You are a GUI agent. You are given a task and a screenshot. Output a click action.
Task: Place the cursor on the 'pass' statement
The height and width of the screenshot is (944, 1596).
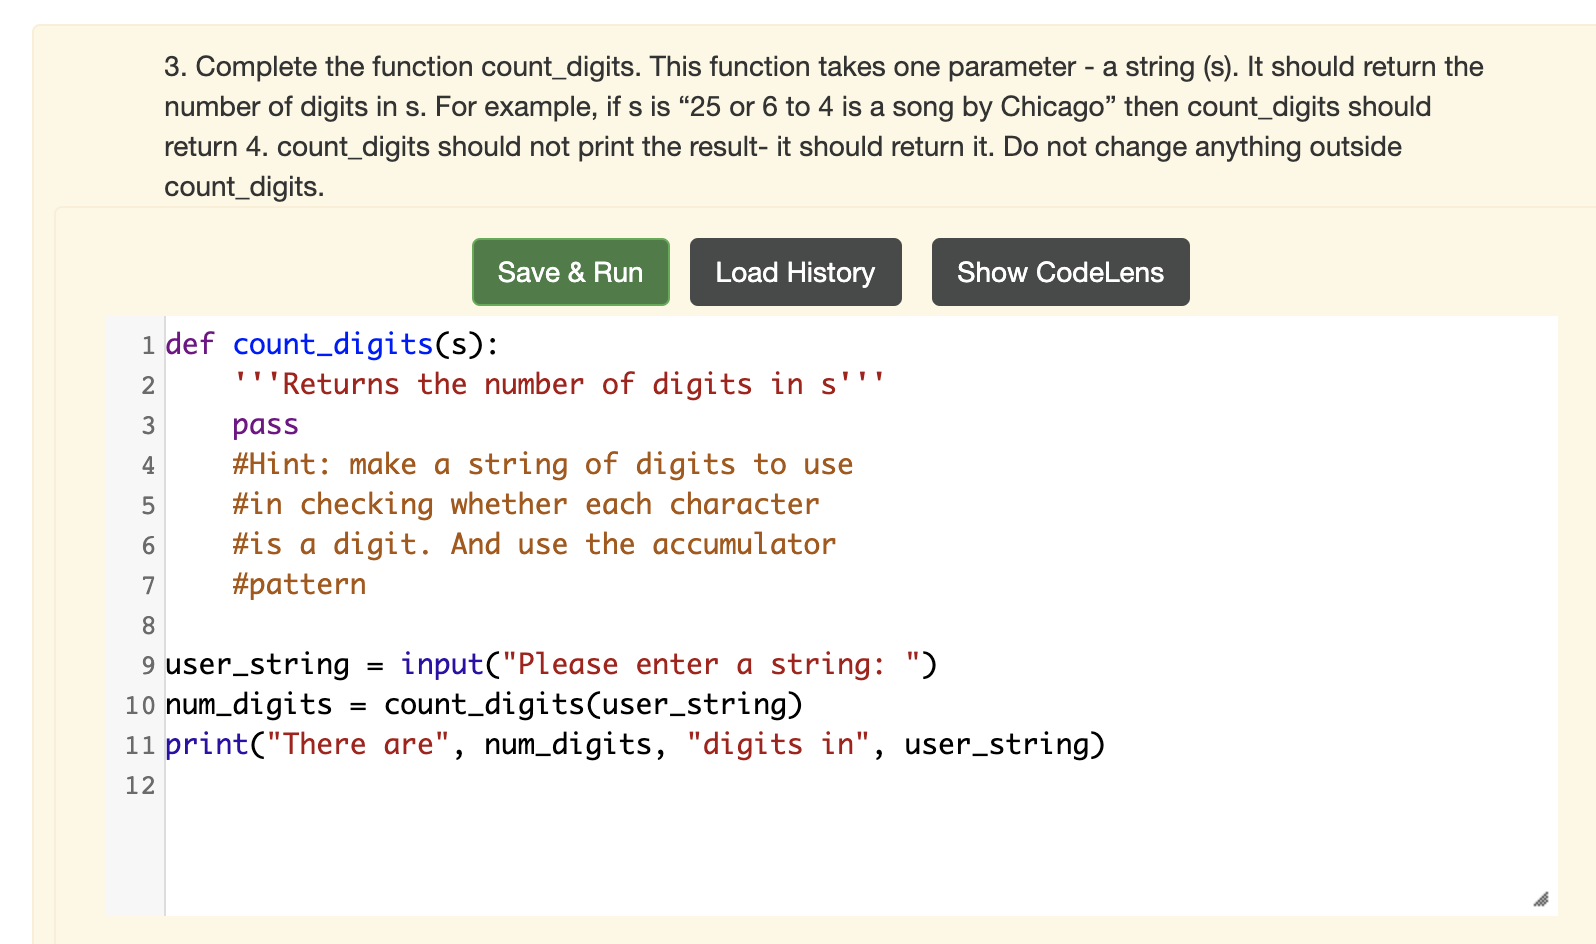[265, 424]
